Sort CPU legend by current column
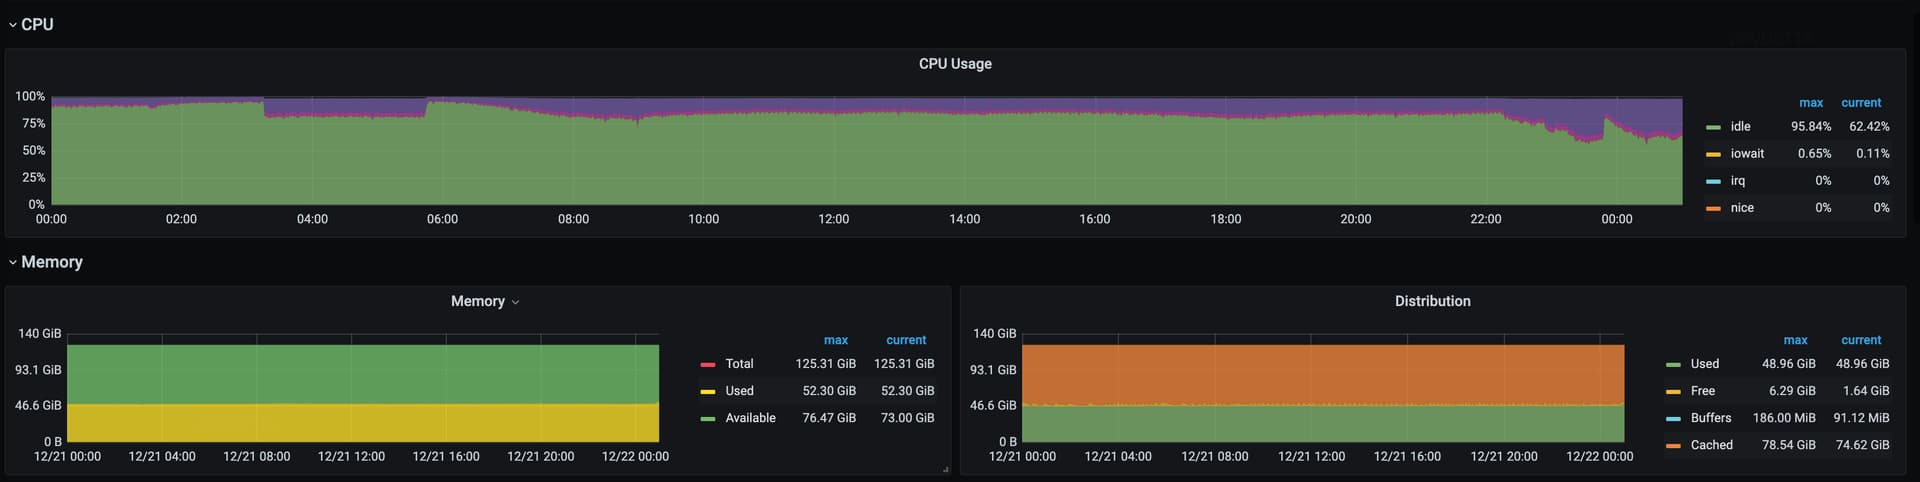The width and height of the screenshot is (1920, 482). pyautogui.click(x=1860, y=103)
